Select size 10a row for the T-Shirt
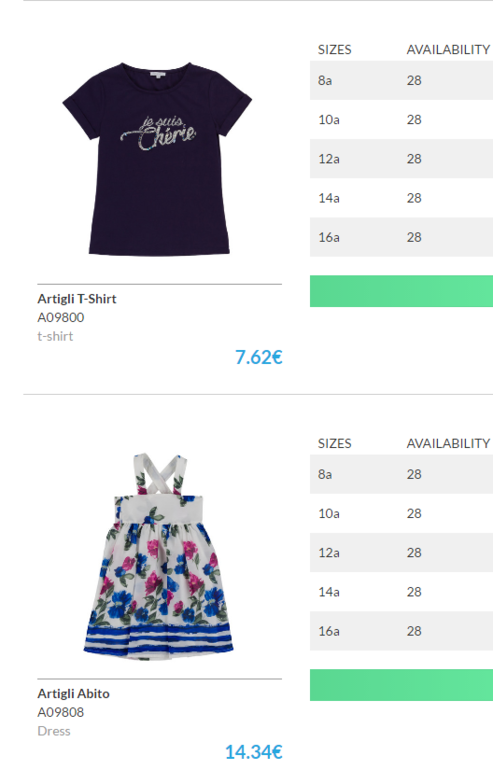The height and width of the screenshot is (770, 493). coord(401,120)
